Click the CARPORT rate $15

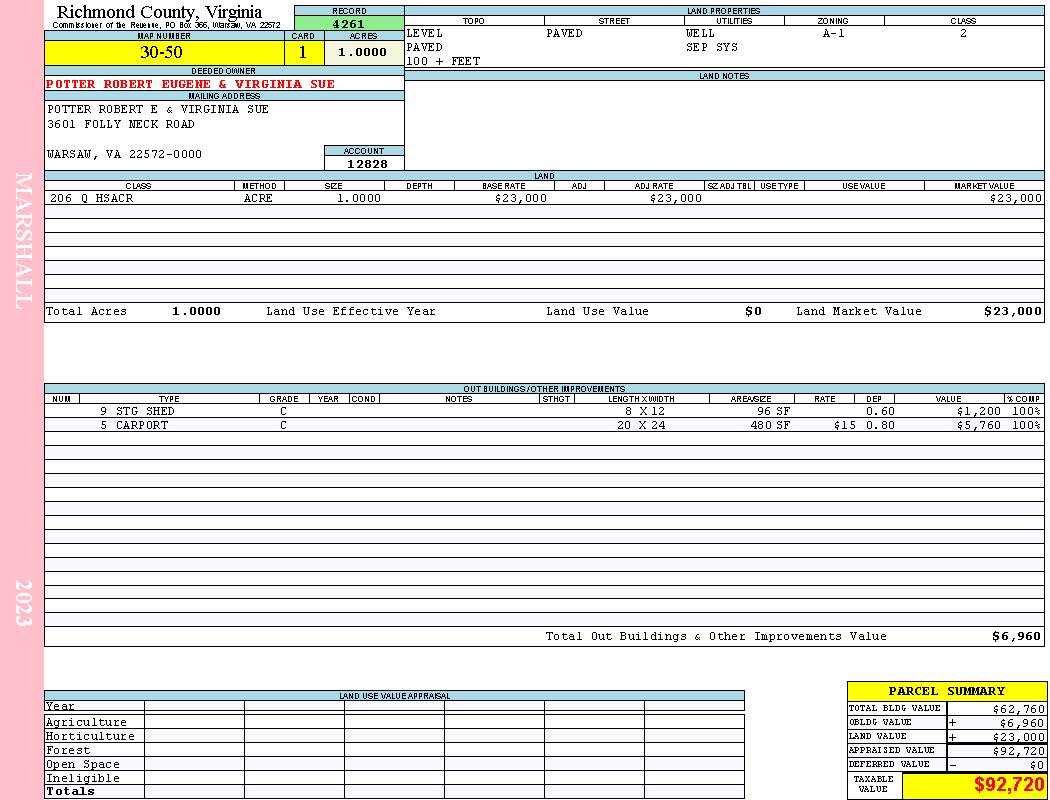tap(844, 425)
